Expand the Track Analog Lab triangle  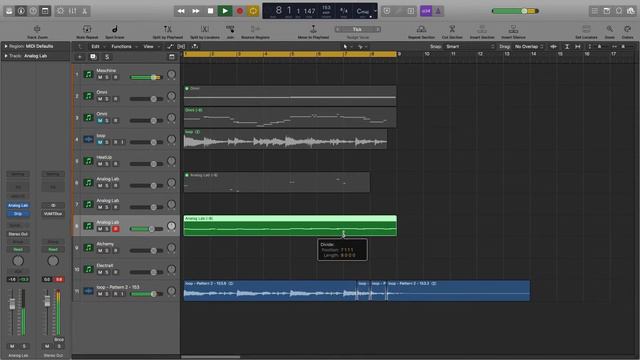pos(6,56)
